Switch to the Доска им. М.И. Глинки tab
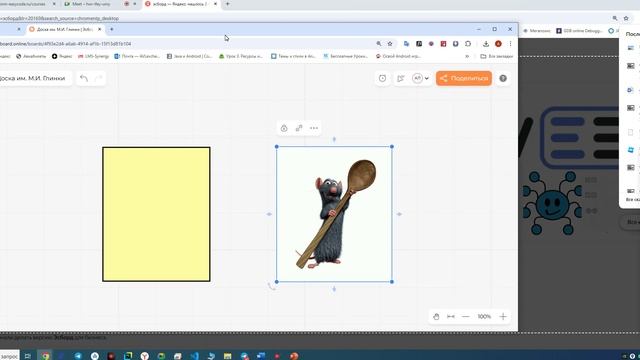The height and width of the screenshot is (360, 640). pyautogui.click(x=64, y=29)
